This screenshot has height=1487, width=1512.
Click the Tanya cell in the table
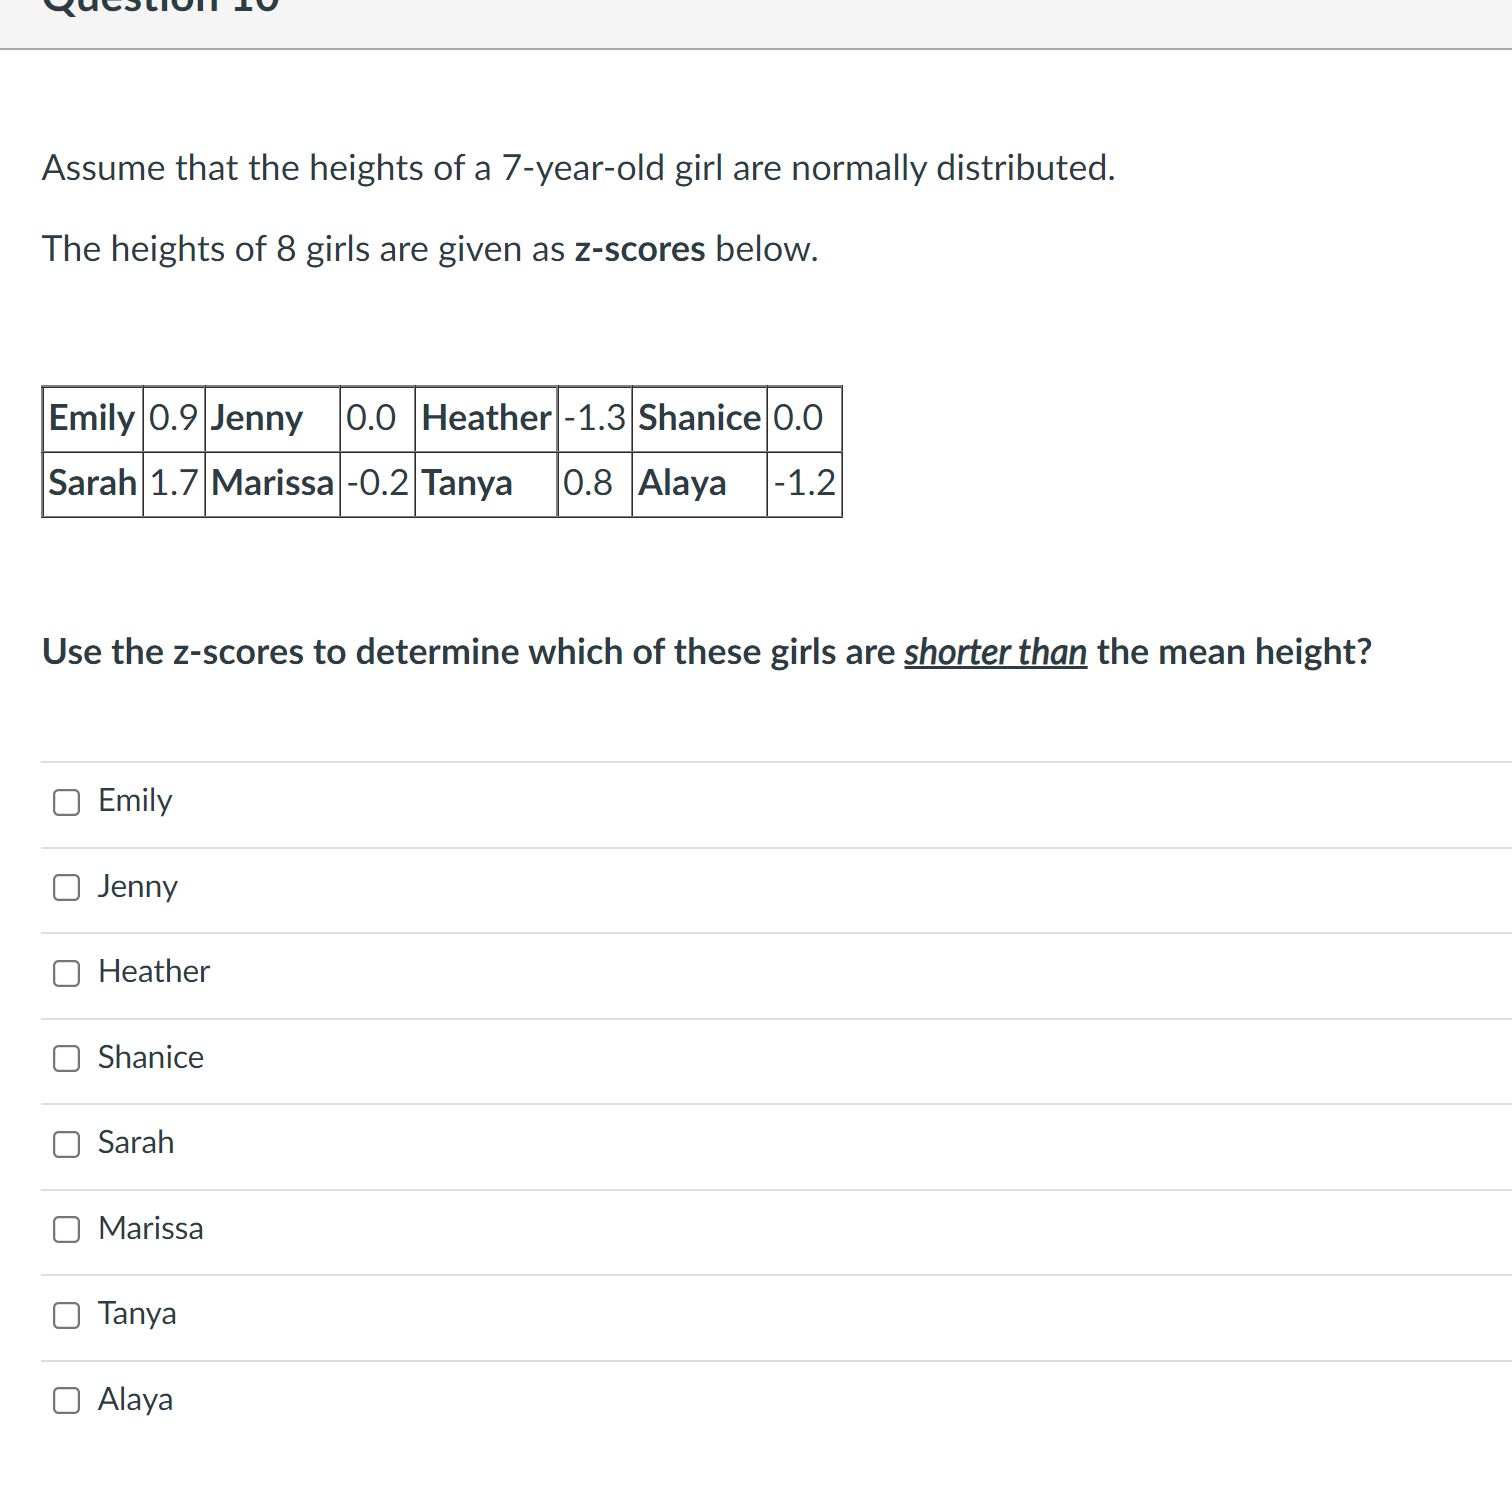(466, 484)
